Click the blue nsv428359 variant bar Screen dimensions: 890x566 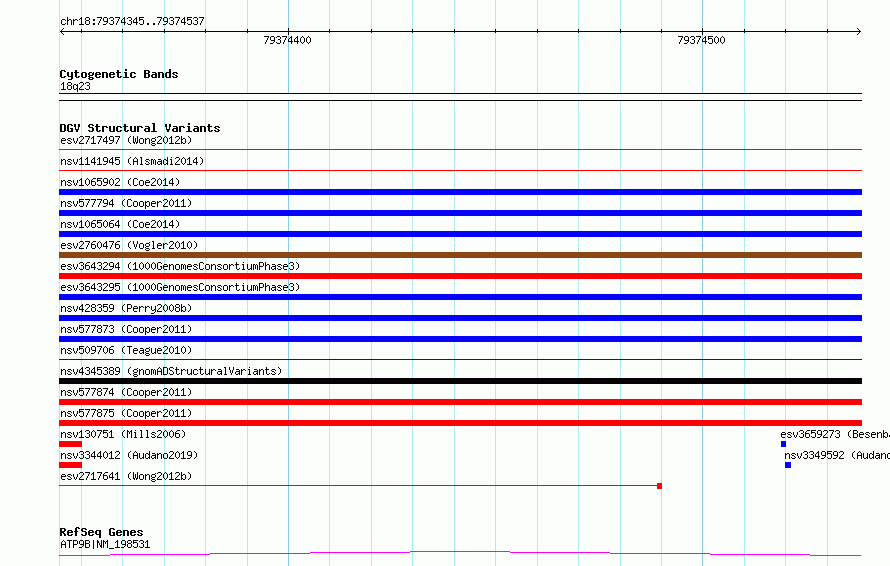tap(460, 318)
